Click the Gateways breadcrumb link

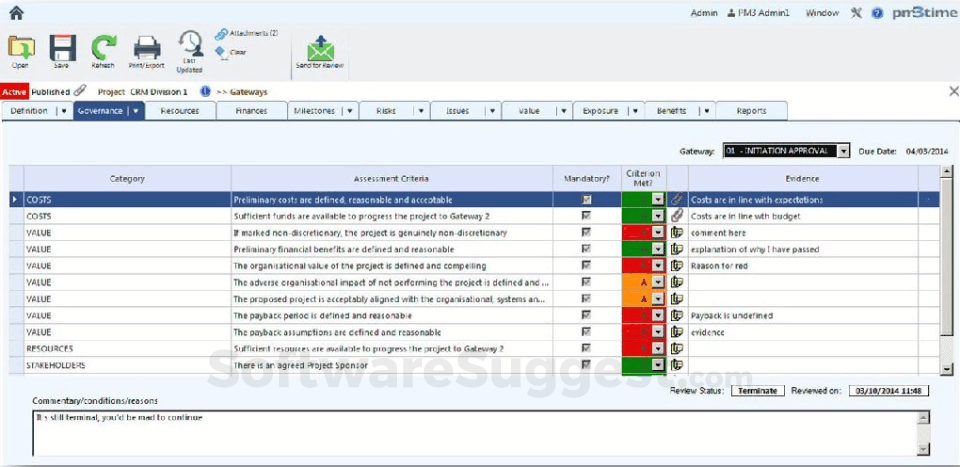click(x=249, y=92)
